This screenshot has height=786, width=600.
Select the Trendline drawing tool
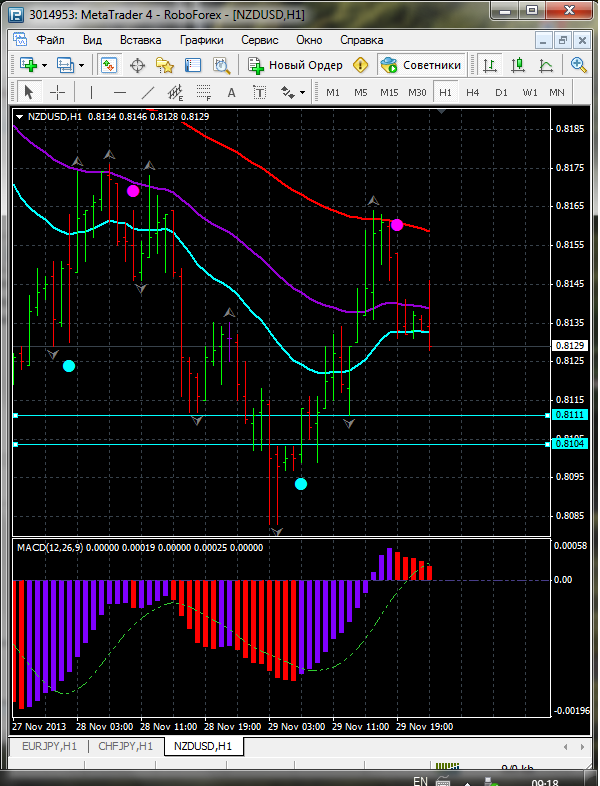click(148, 92)
